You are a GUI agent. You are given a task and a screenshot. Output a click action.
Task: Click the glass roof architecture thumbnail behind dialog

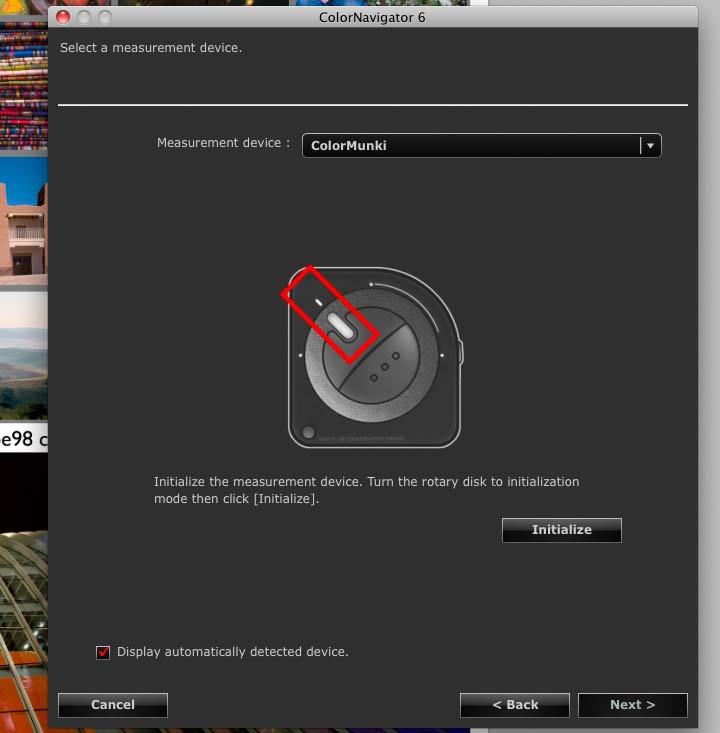(x=24, y=631)
